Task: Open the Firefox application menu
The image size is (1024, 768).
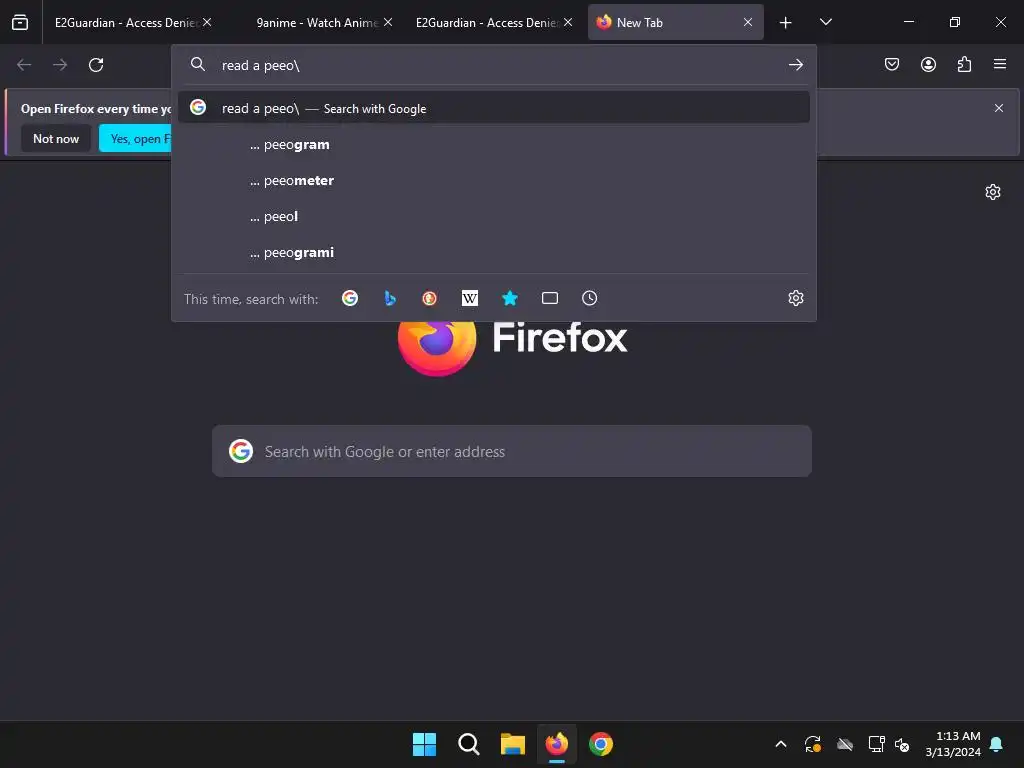Action: click(1000, 64)
